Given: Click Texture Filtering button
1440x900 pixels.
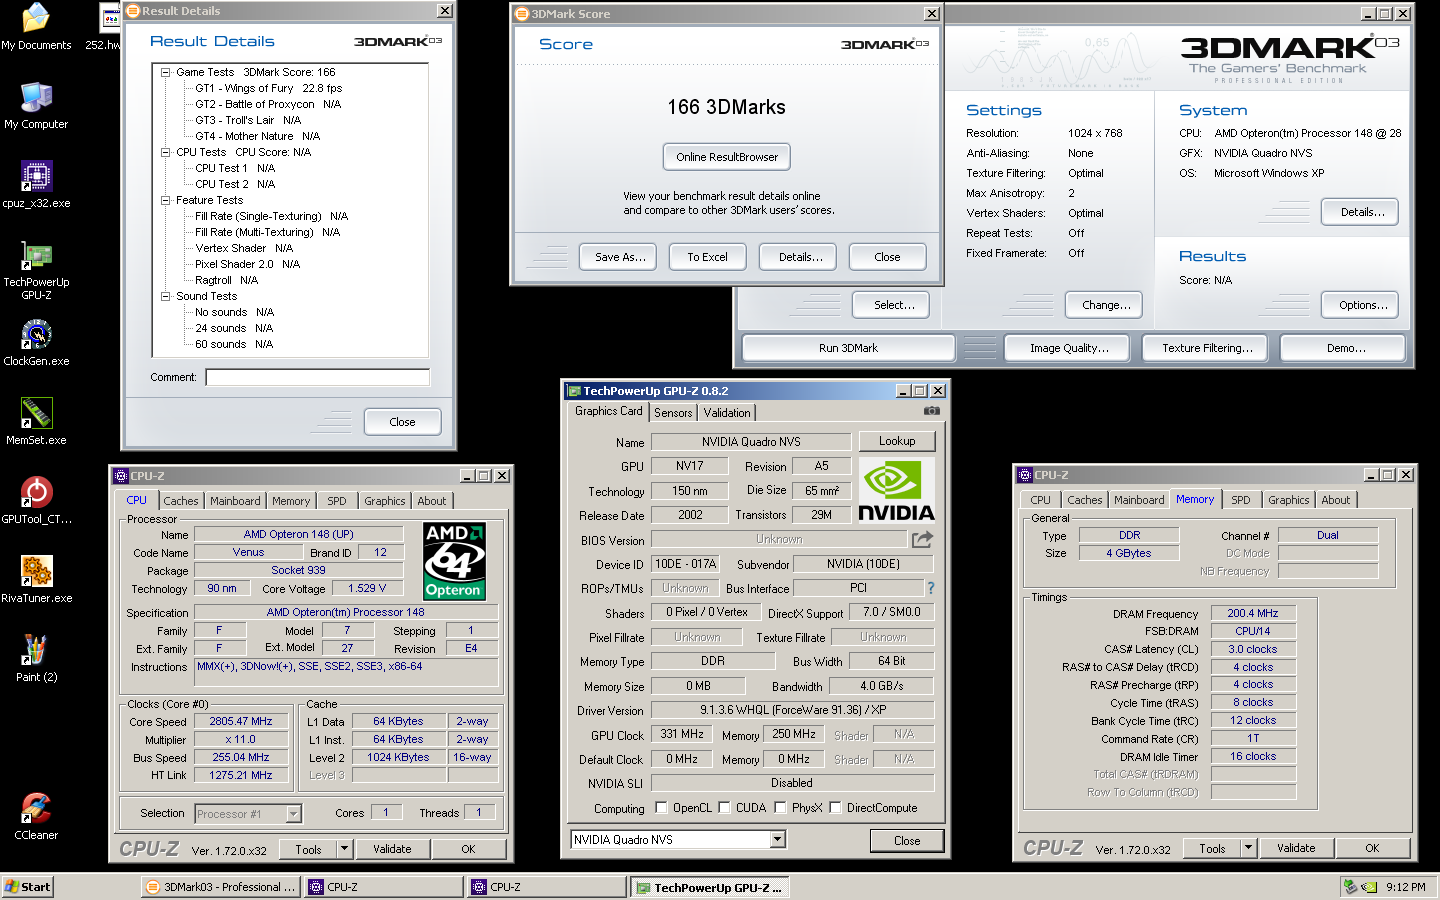Looking at the screenshot, I should tap(1207, 348).
